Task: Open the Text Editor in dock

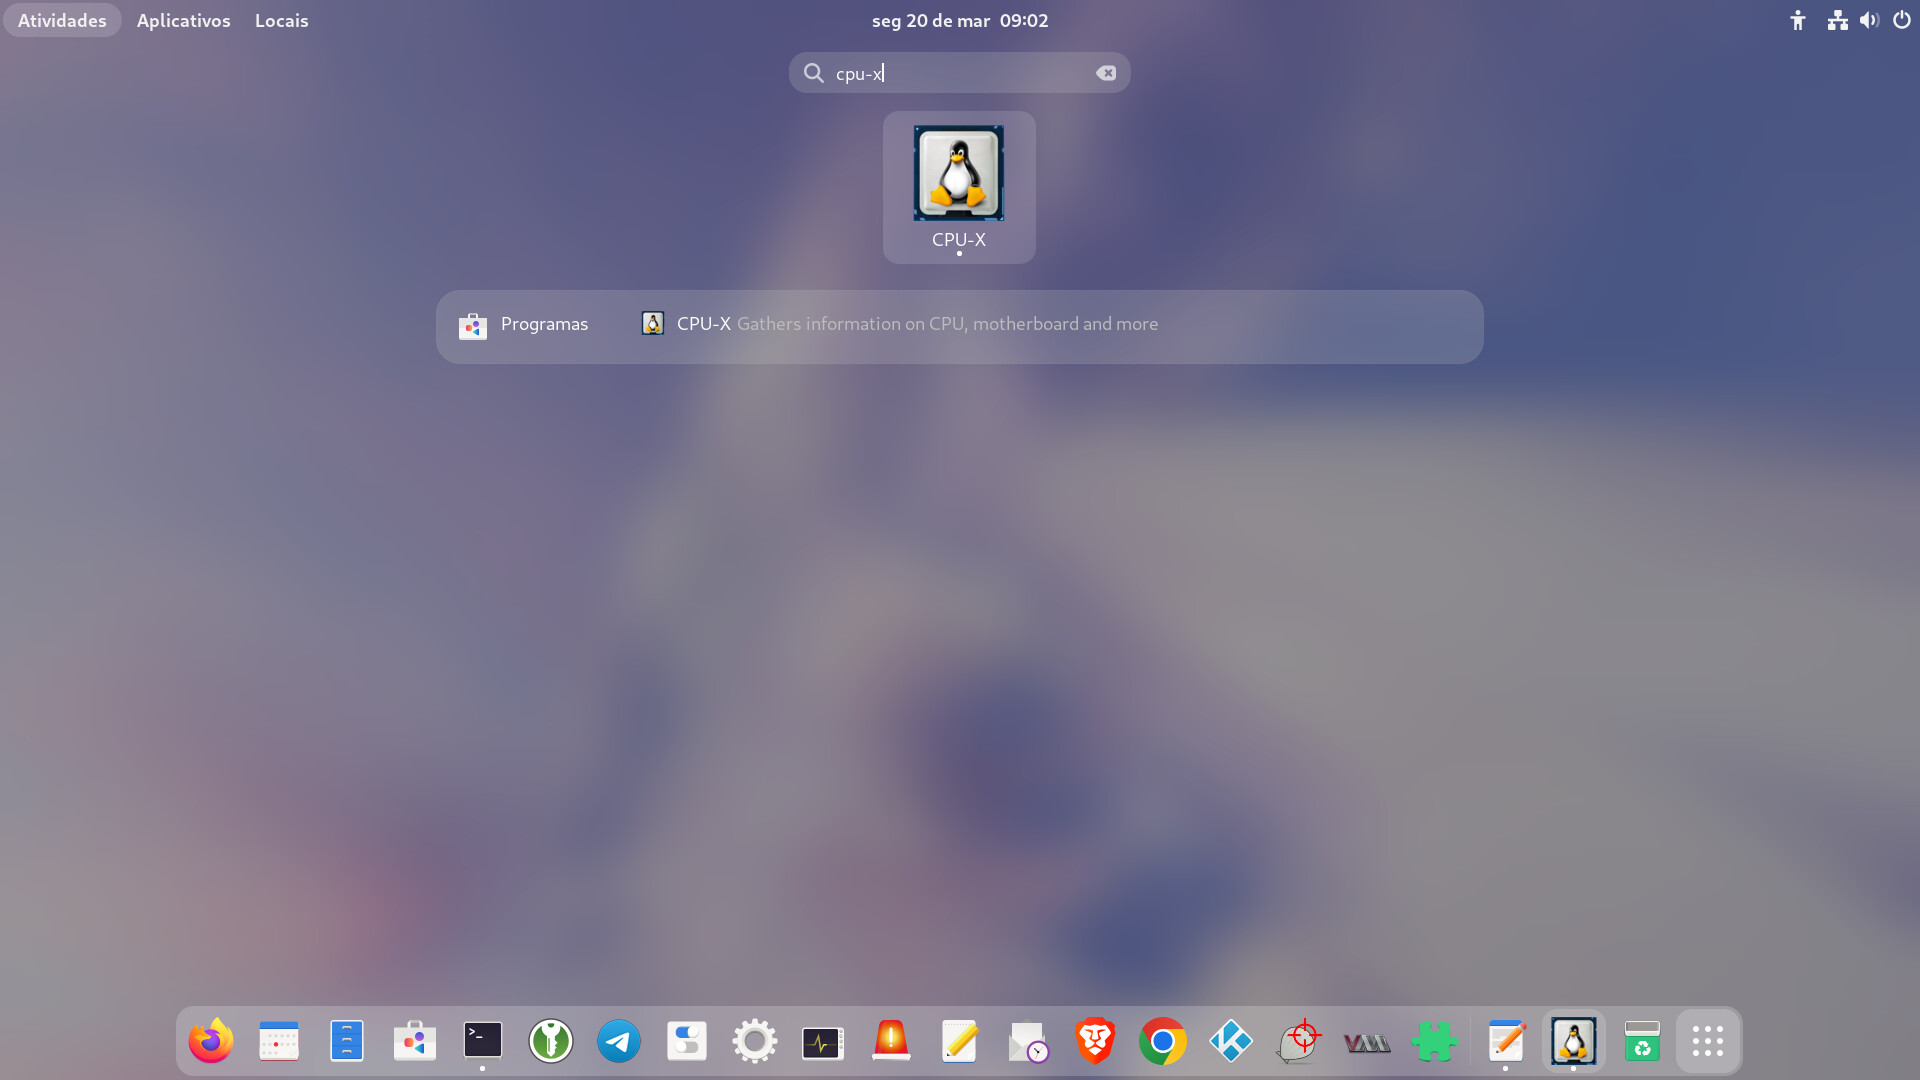Action: [x=1506, y=1041]
